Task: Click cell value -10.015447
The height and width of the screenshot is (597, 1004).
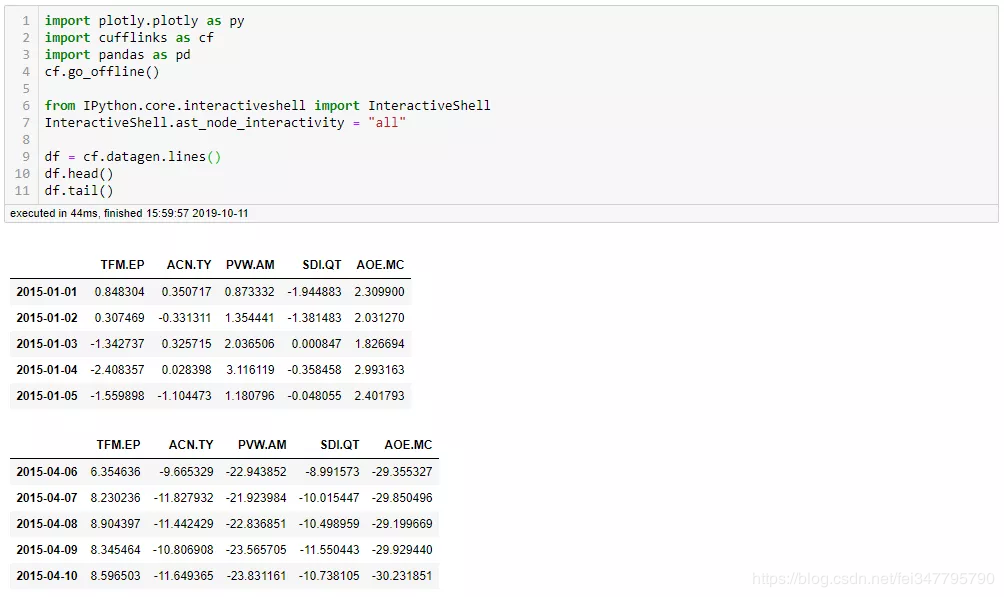Action: pos(329,498)
